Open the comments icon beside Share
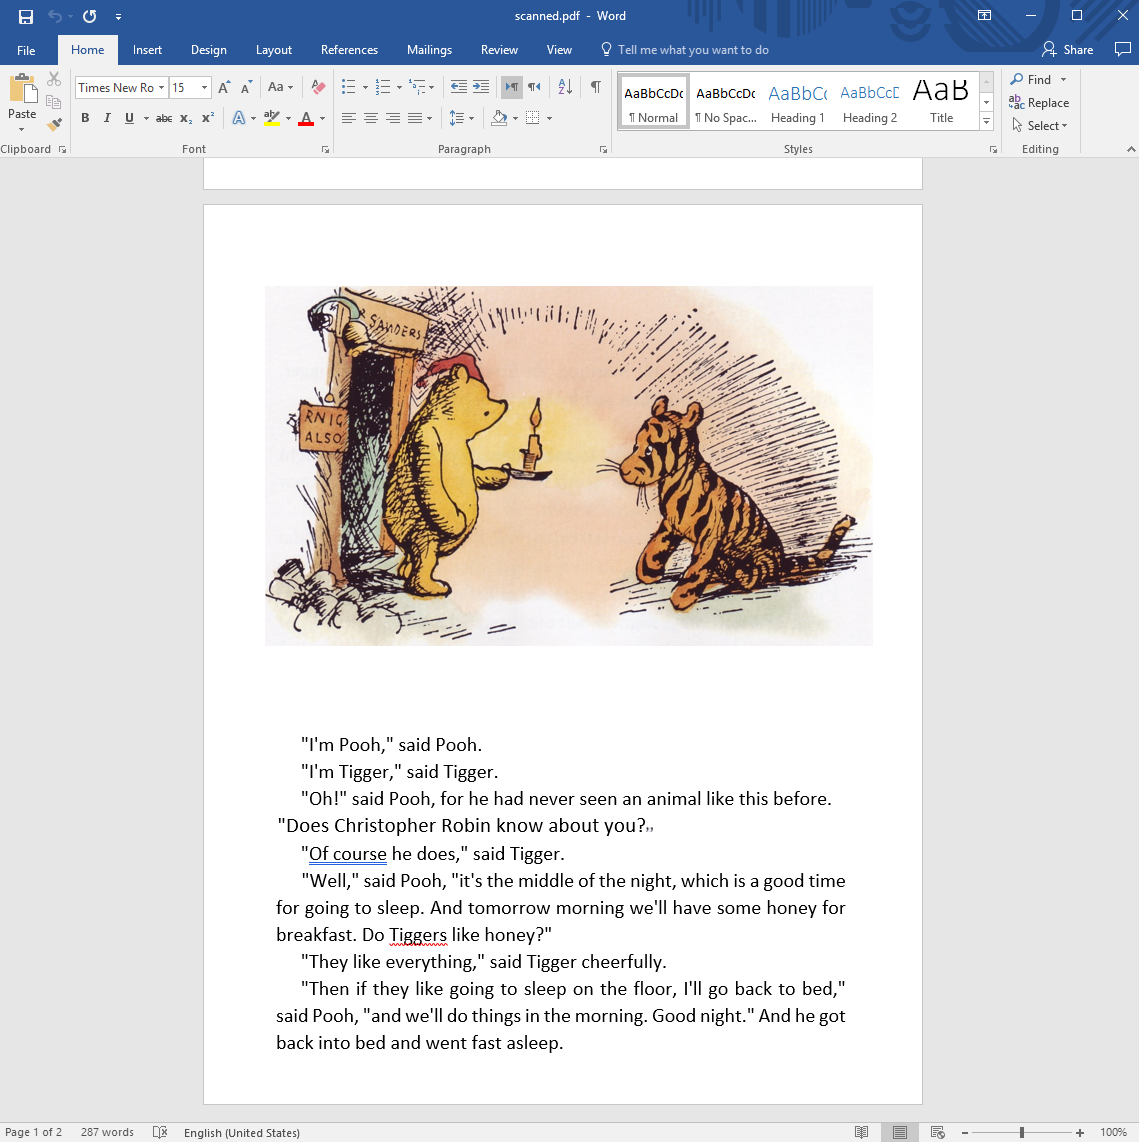This screenshot has width=1139, height=1142. point(1122,49)
